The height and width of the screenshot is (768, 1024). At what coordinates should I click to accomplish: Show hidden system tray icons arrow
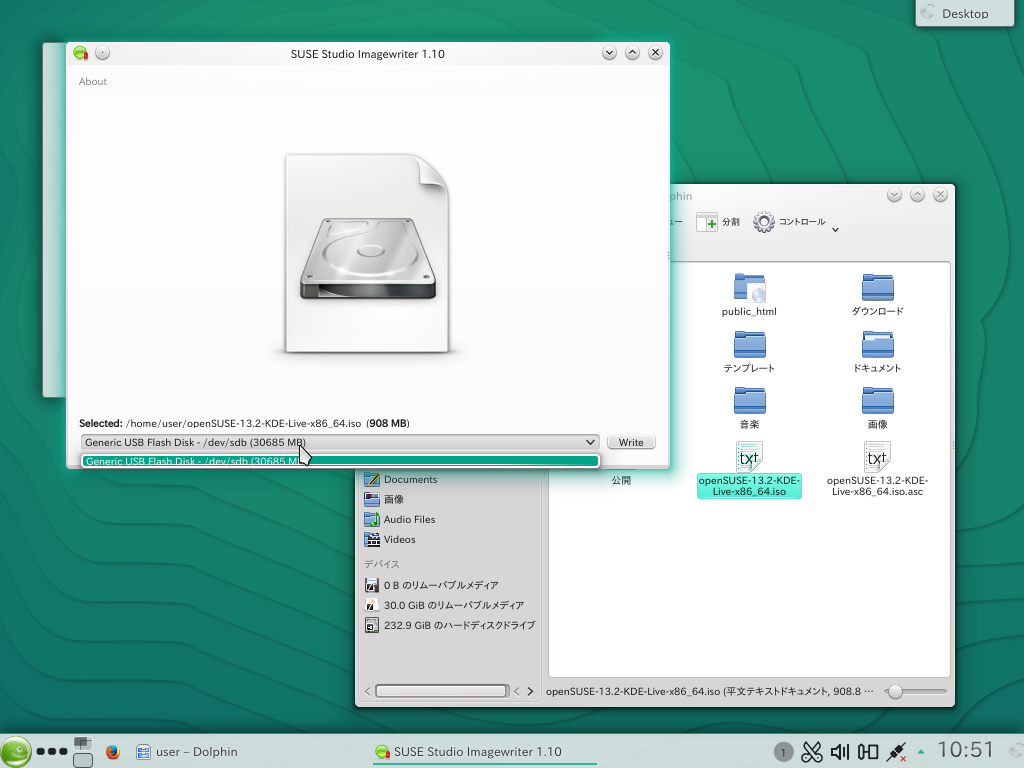point(921,752)
